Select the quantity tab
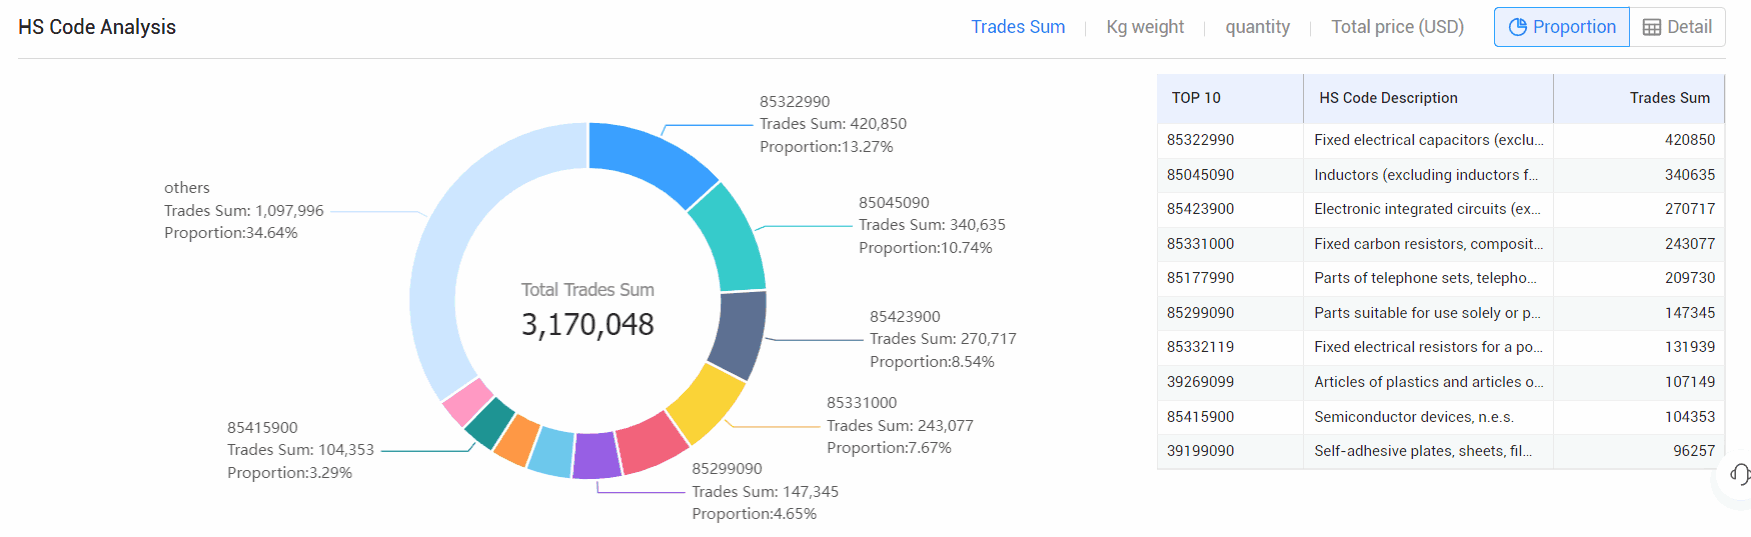1751x537 pixels. coord(1257,27)
